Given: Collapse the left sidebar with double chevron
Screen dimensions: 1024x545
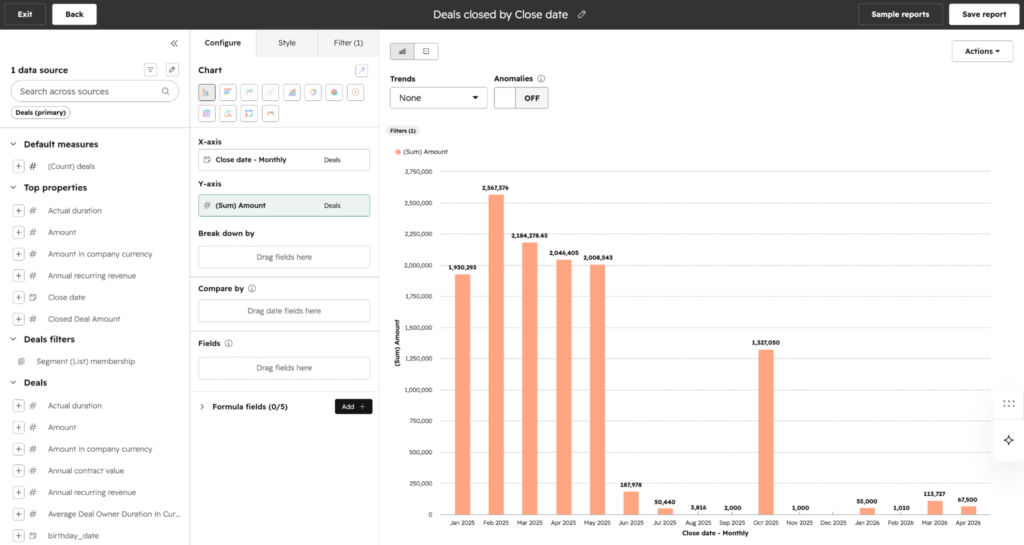Looking at the screenshot, I should [174, 43].
